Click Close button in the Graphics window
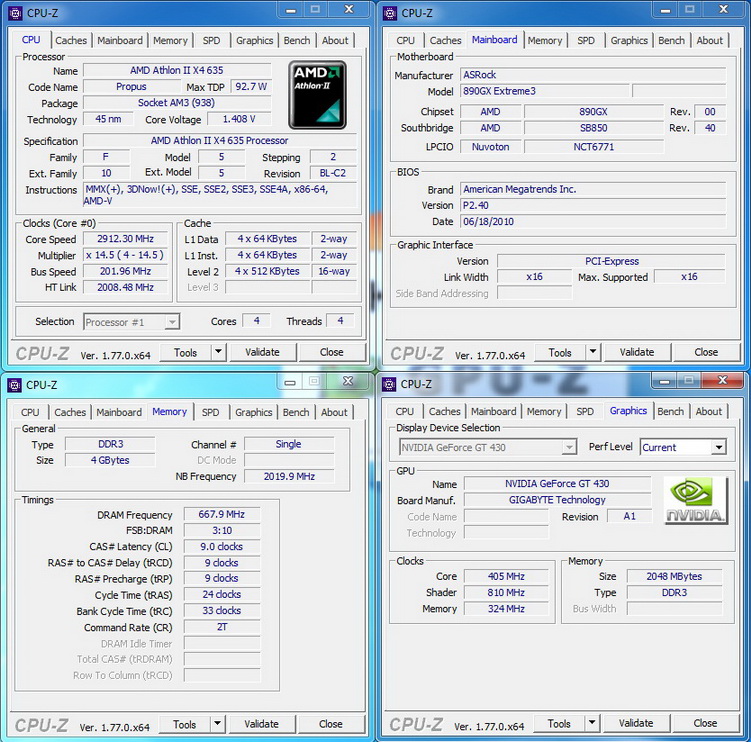Image resolution: width=751 pixels, height=742 pixels. click(x=705, y=723)
